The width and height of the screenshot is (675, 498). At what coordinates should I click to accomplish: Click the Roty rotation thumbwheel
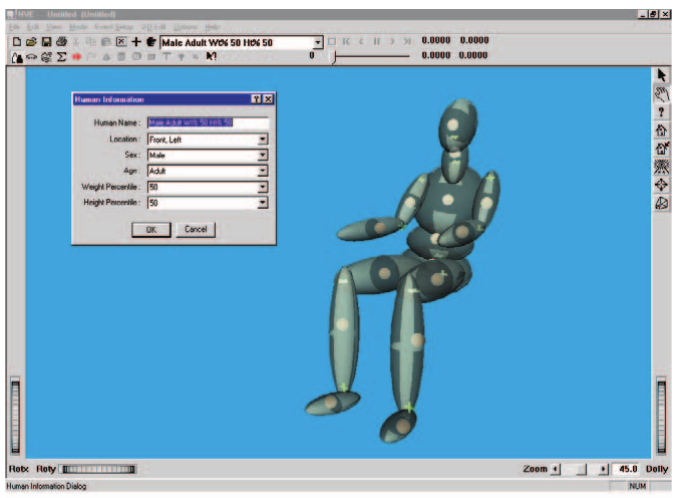pyautogui.click(x=99, y=469)
